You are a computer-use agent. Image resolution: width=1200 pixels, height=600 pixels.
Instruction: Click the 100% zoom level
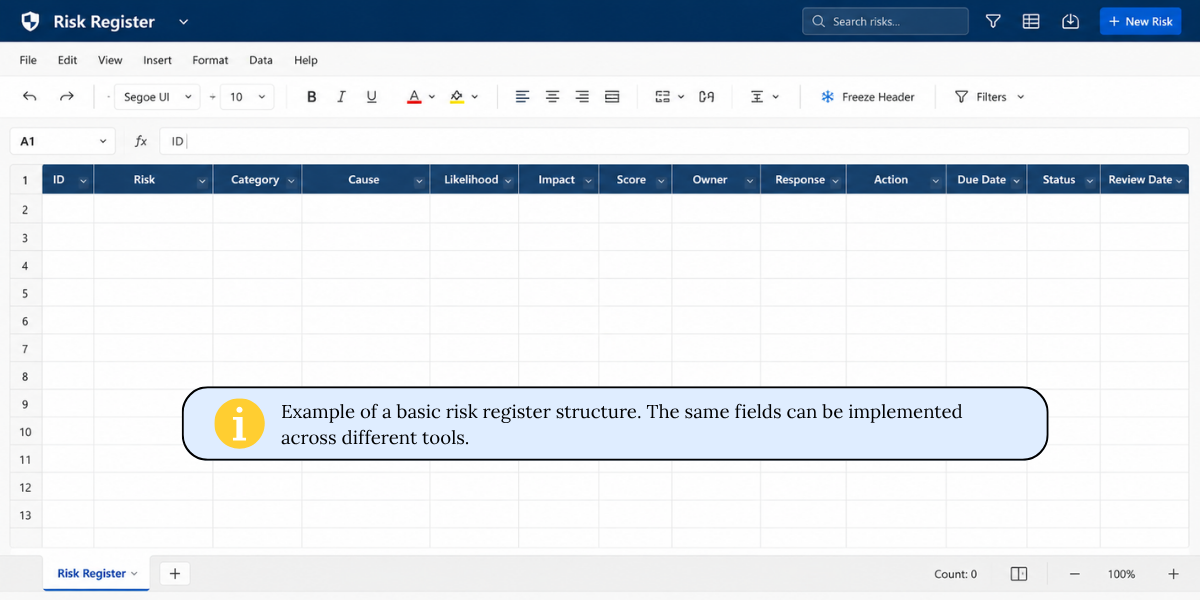[x=1121, y=574]
